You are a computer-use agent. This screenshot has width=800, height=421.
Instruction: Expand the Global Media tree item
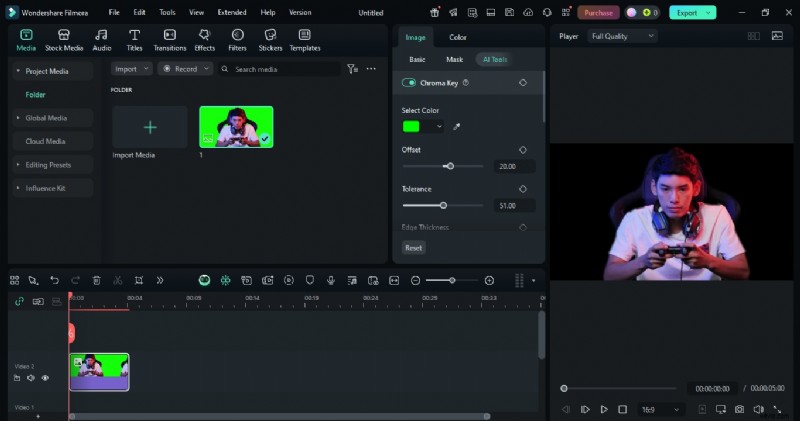[x=18, y=118]
